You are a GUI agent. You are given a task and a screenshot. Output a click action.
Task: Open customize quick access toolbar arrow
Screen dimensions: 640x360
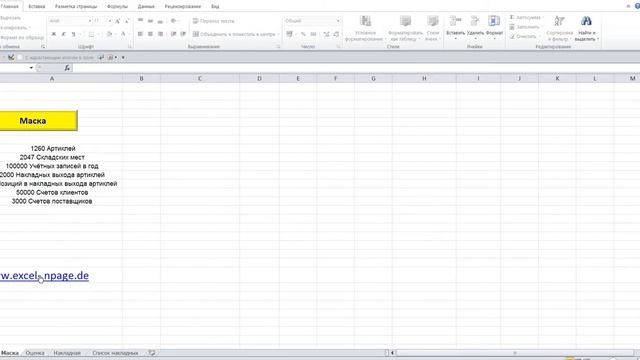[x=123, y=58]
